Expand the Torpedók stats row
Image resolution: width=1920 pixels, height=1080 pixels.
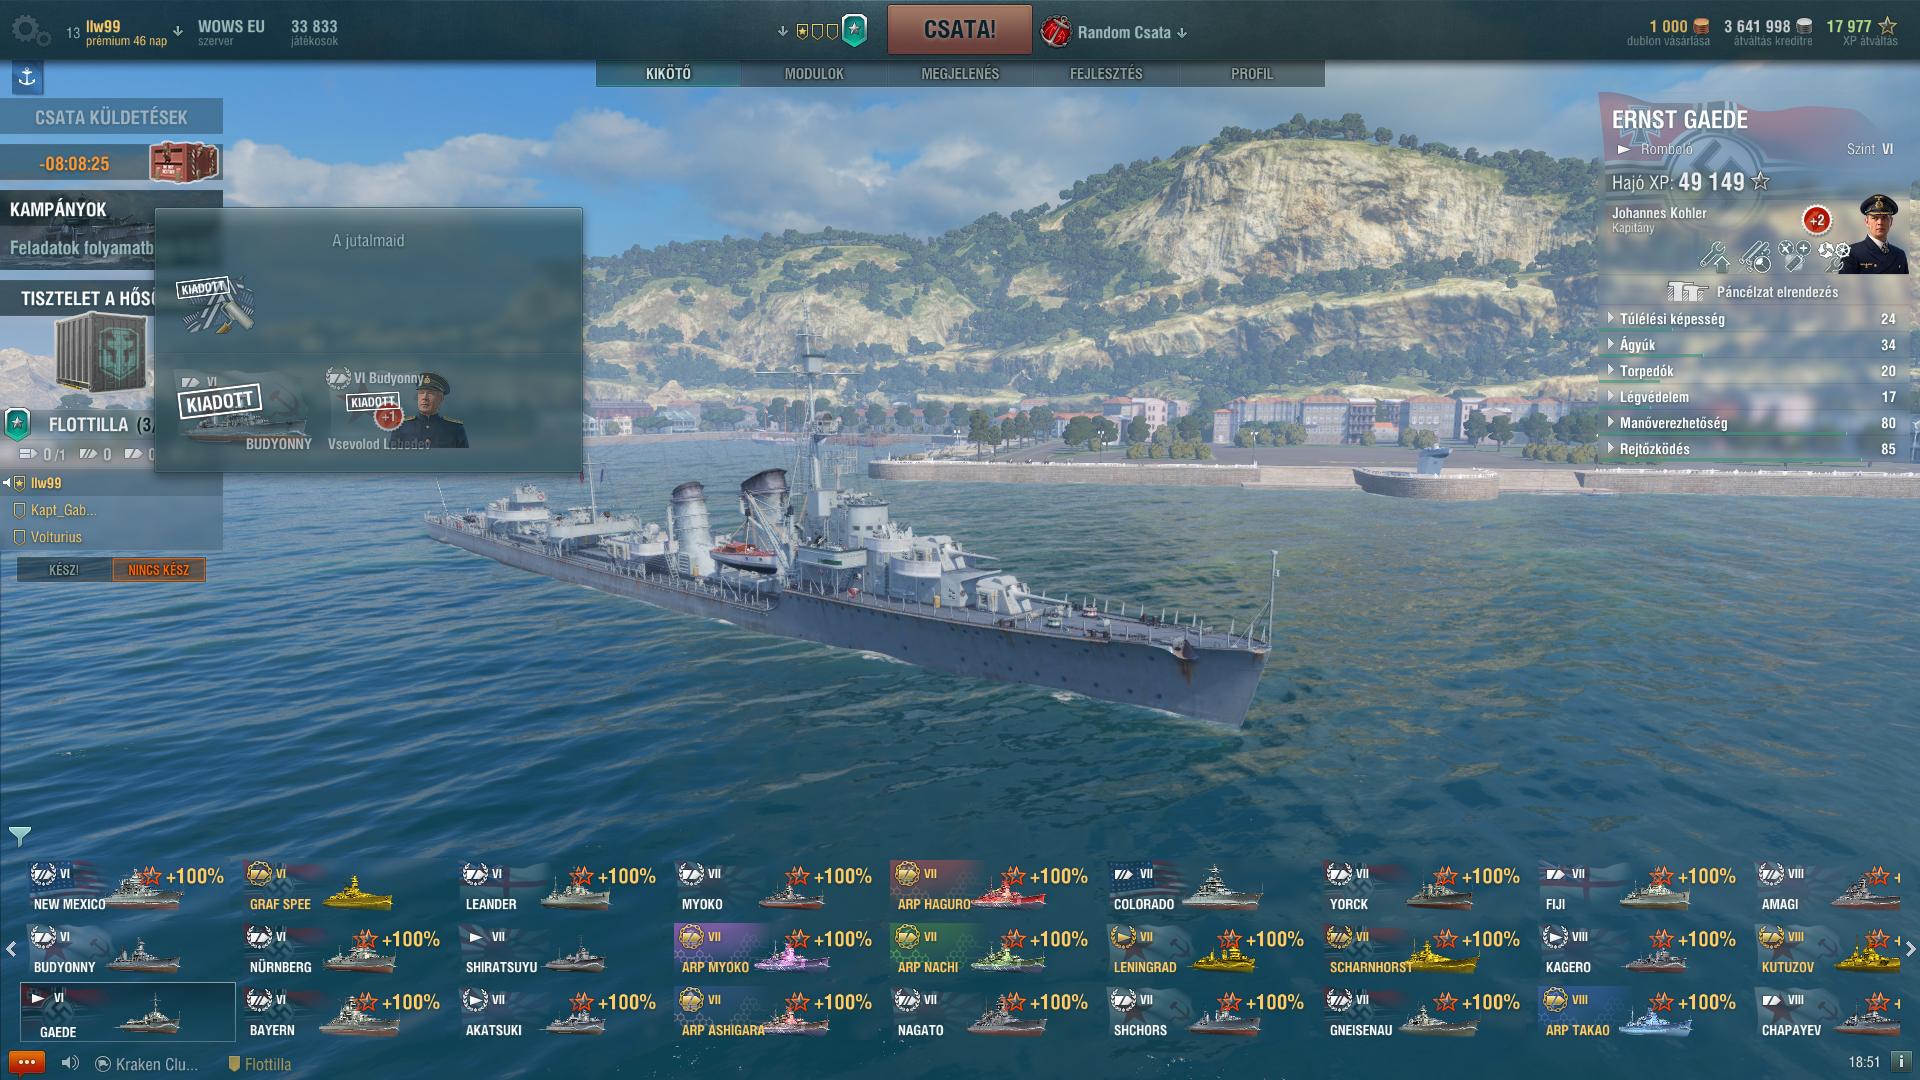pos(1752,371)
